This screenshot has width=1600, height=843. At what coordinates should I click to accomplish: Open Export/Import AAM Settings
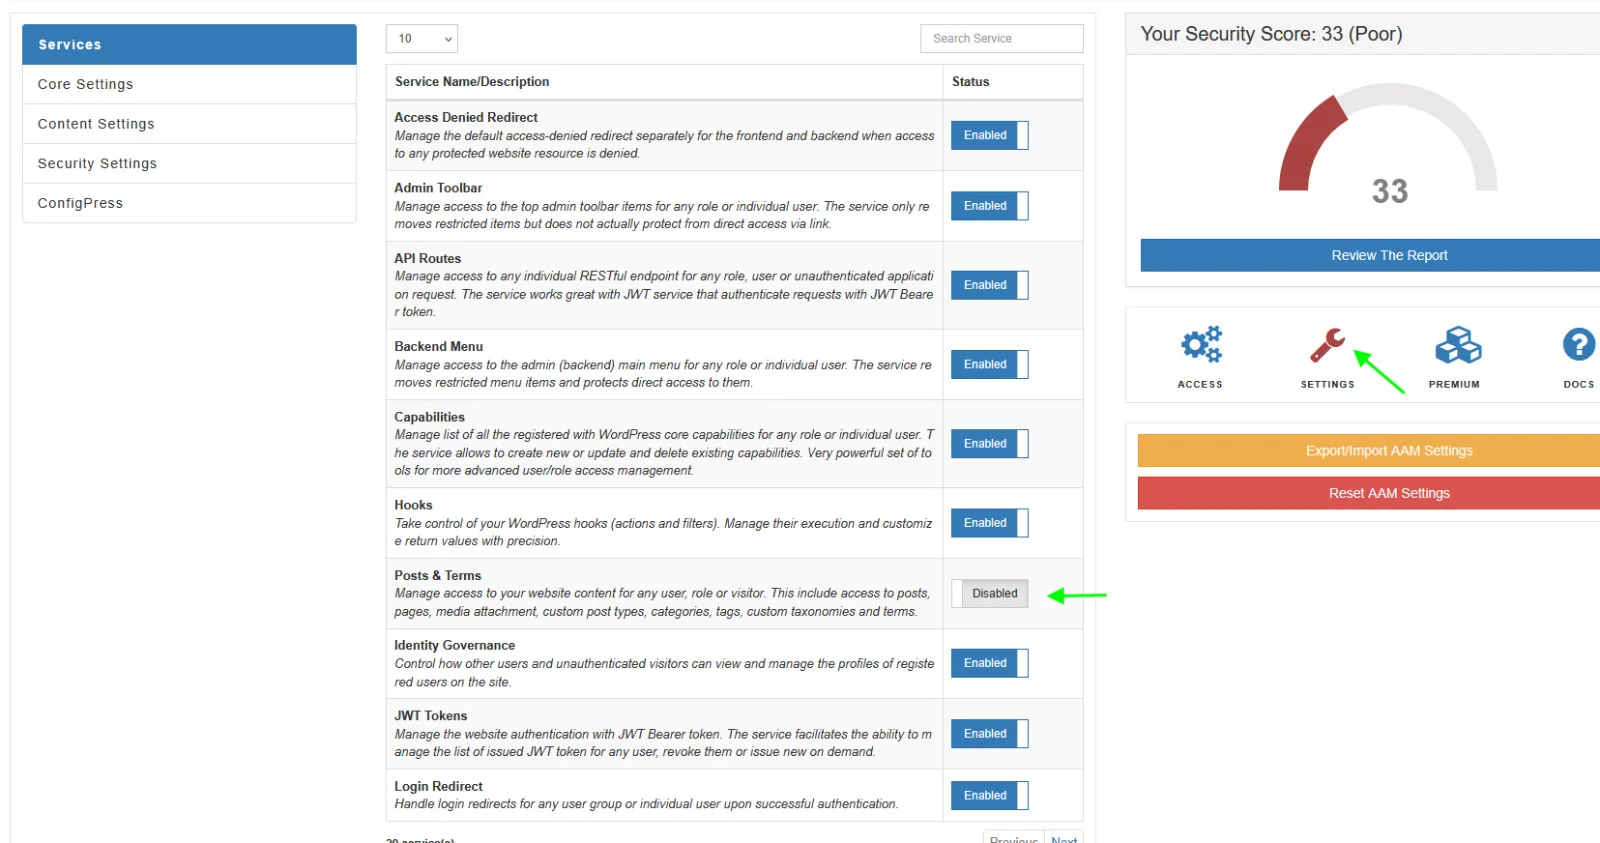click(1388, 450)
